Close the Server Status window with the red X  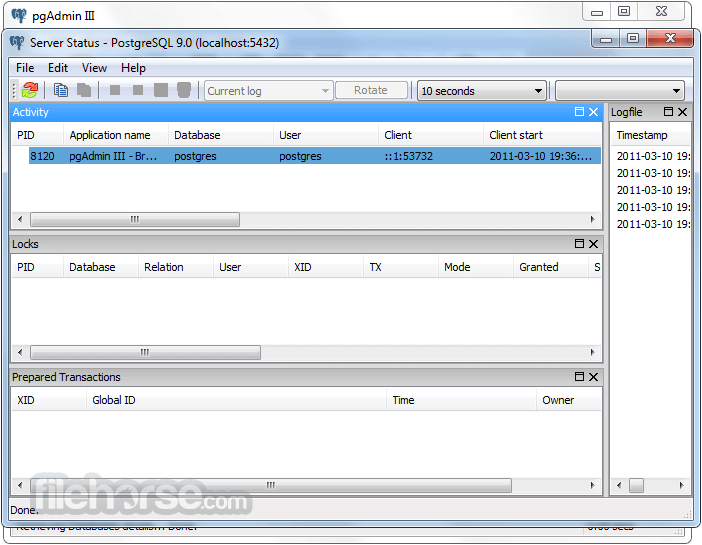[x=670, y=39]
